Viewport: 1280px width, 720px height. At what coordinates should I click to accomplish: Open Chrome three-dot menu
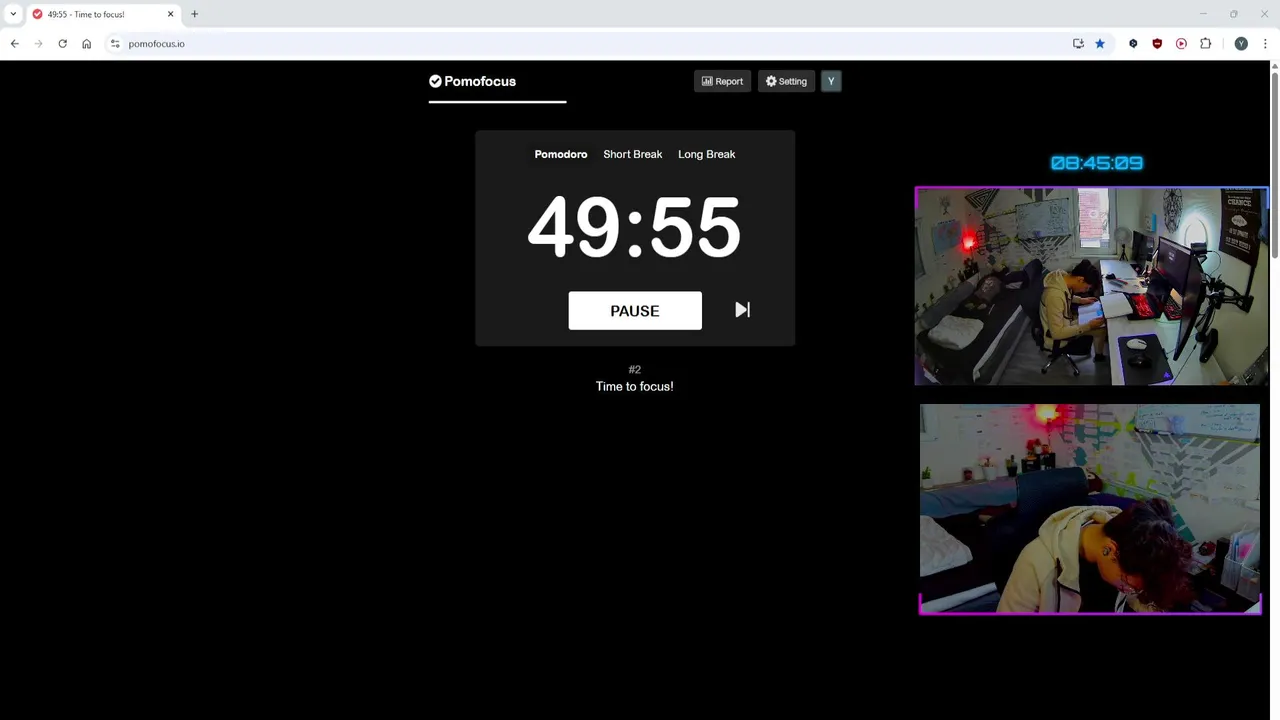1265,44
